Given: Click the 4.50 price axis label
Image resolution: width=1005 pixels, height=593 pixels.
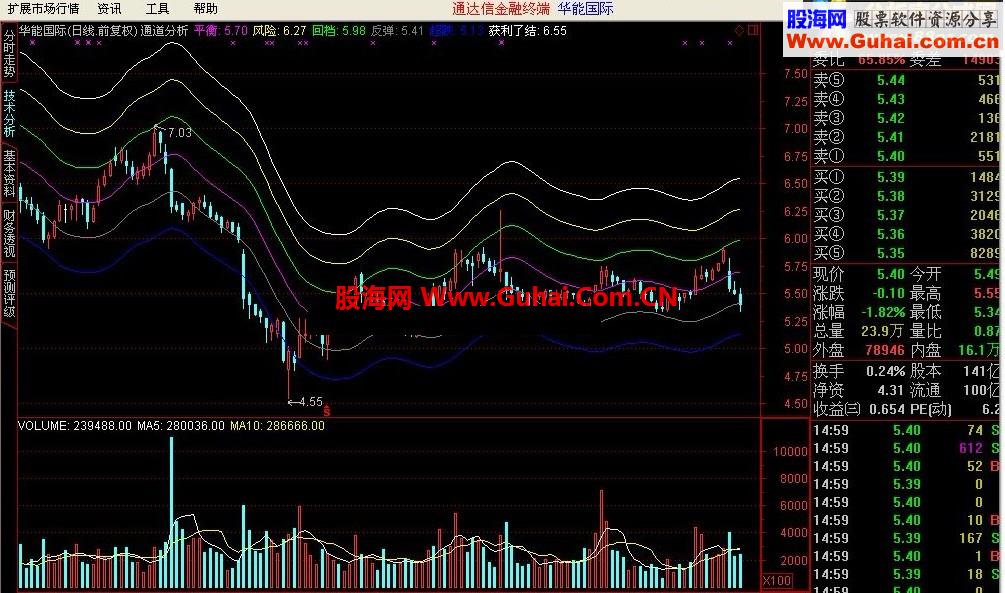Looking at the screenshot, I should tap(795, 404).
